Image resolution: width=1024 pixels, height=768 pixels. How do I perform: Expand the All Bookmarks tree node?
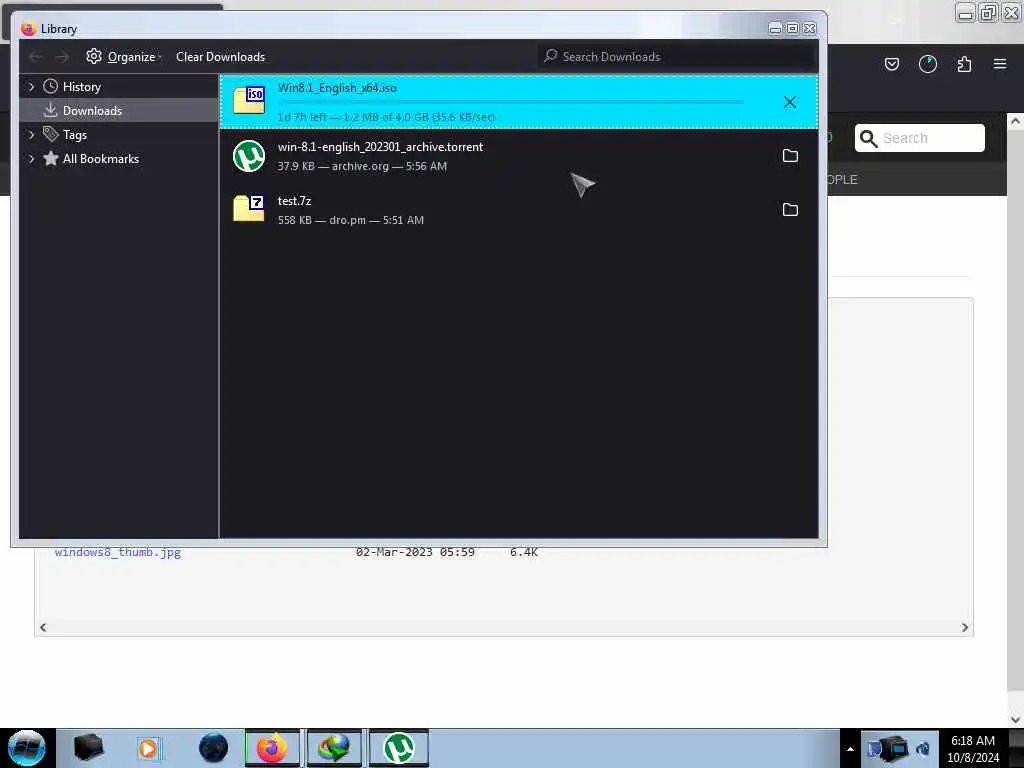coord(31,159)
